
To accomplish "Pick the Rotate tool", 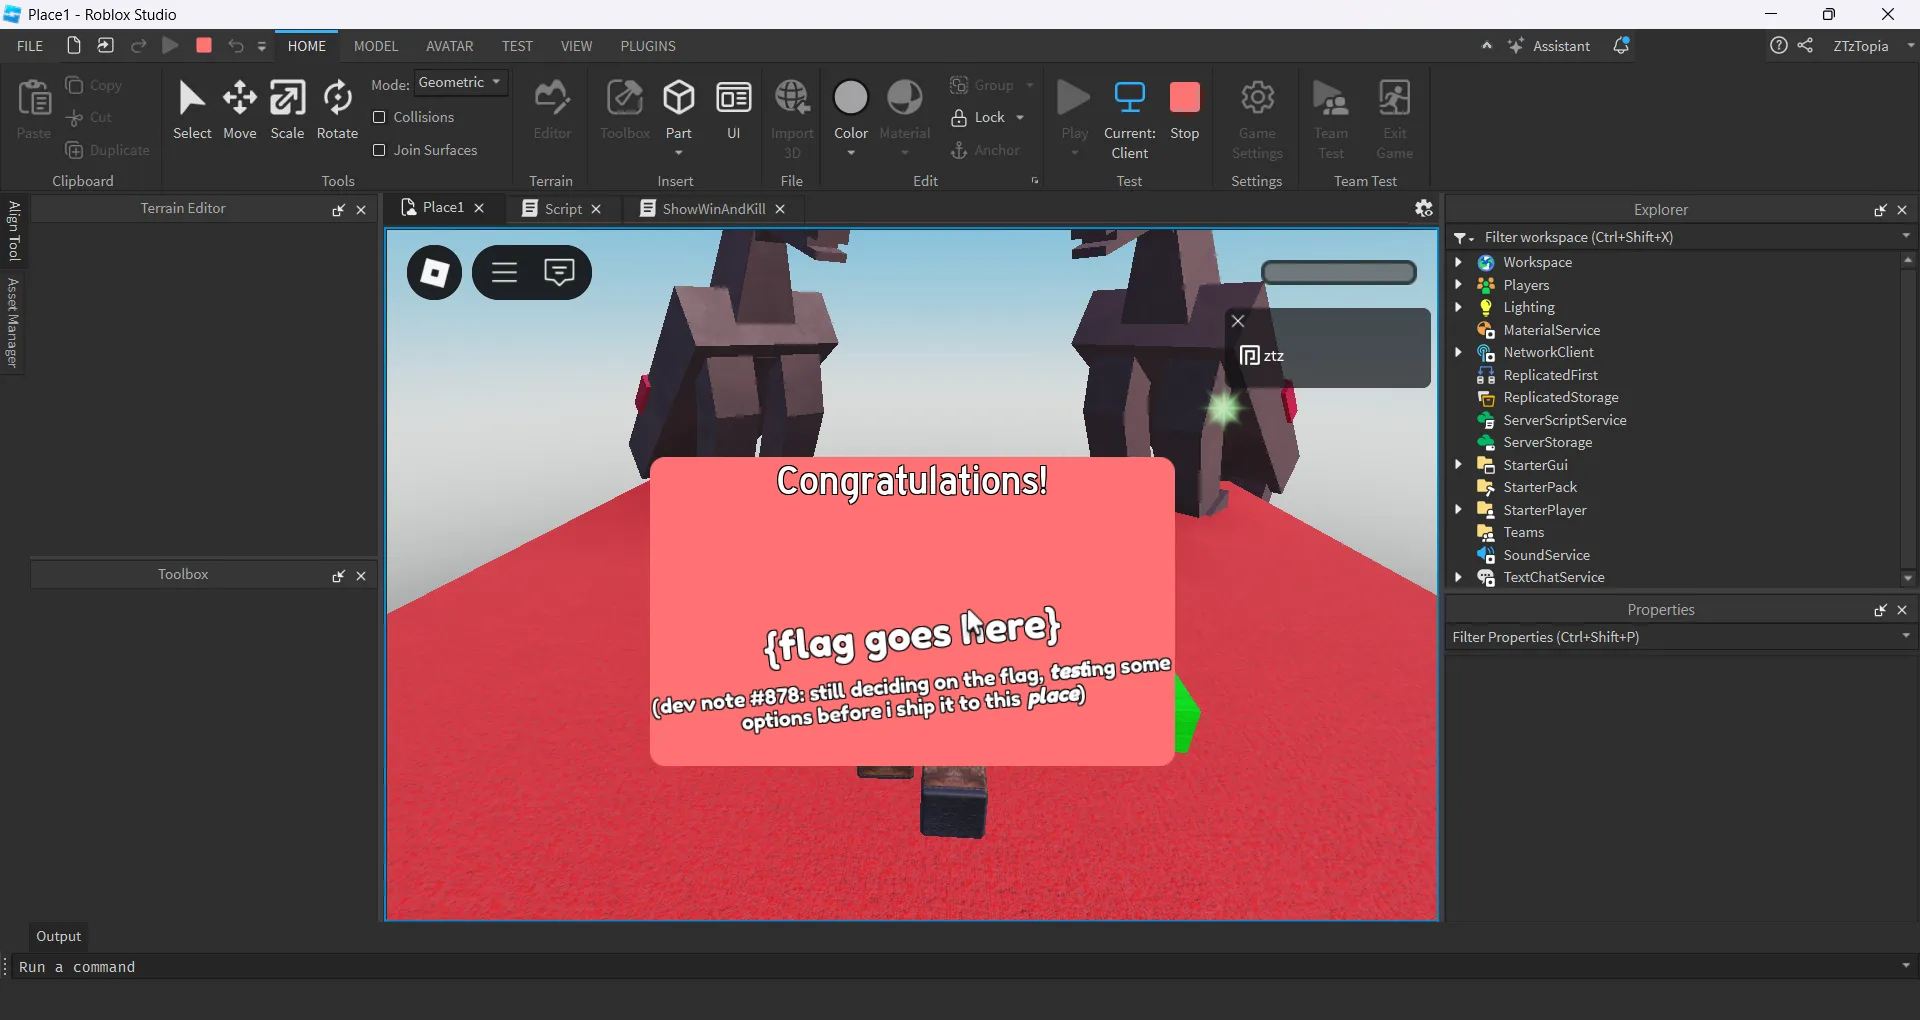I will [337, 110].
